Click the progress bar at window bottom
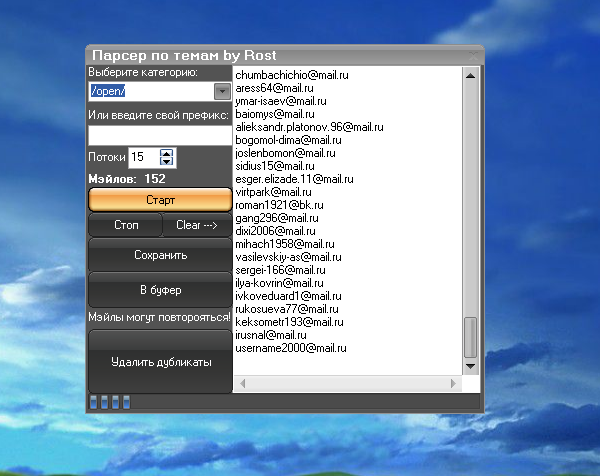This screenshot has height=476, width=600. [x=284, y=402]
